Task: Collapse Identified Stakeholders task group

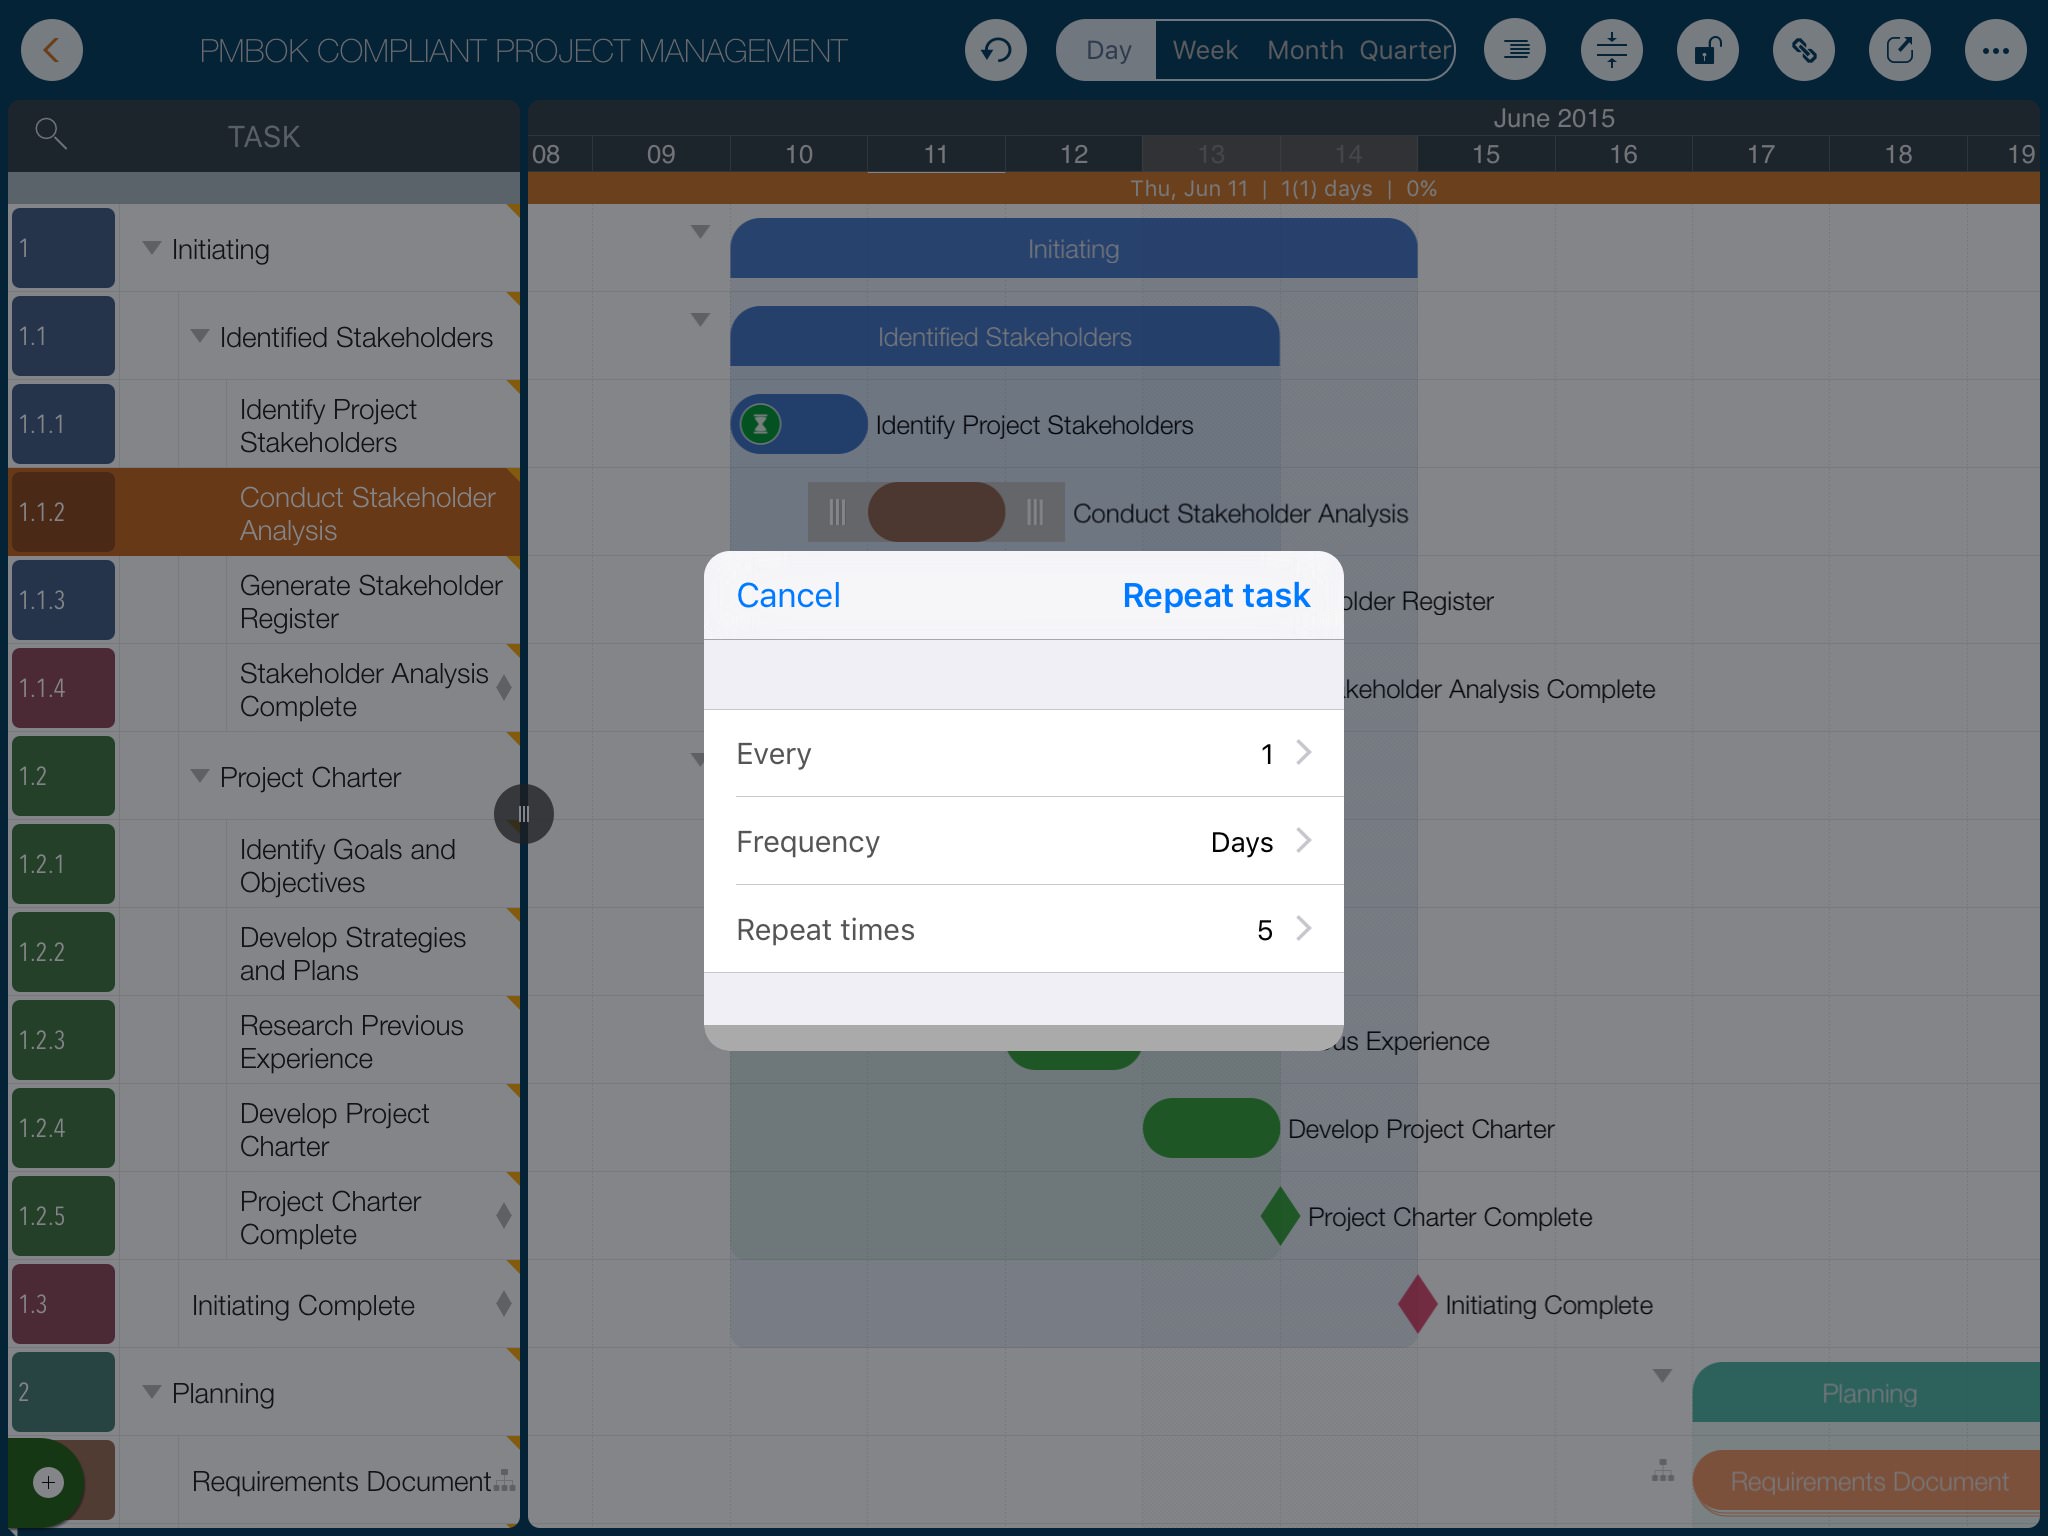Action: pos(200,336)
